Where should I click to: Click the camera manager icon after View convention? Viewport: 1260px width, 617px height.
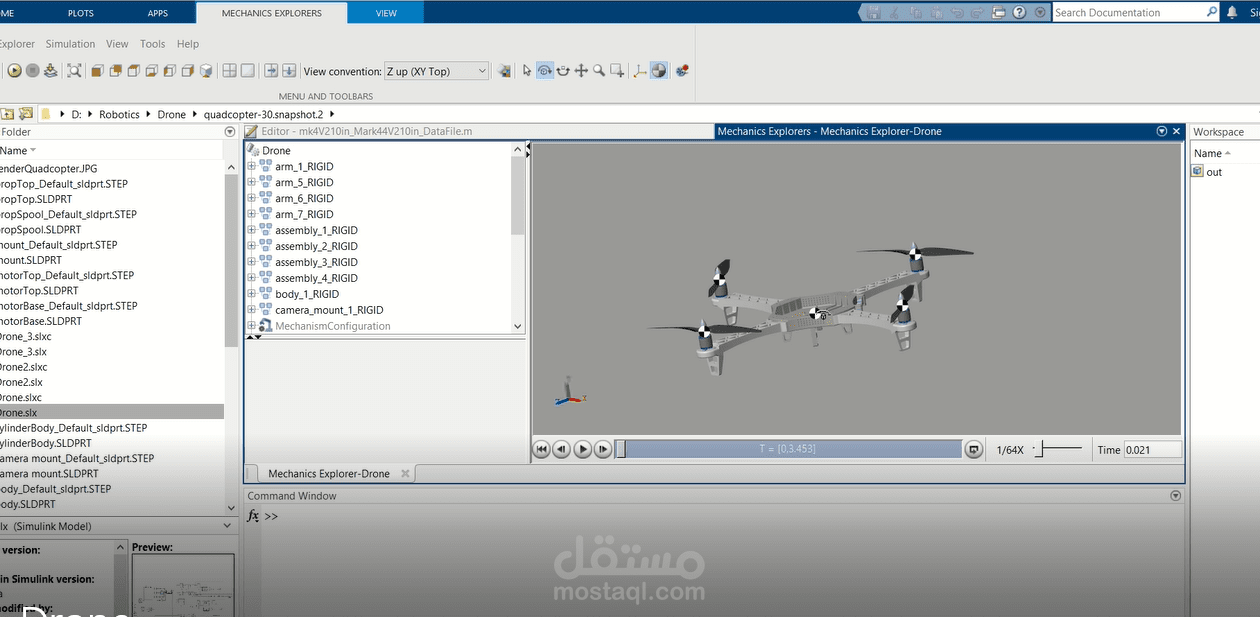tap(504, 71)
